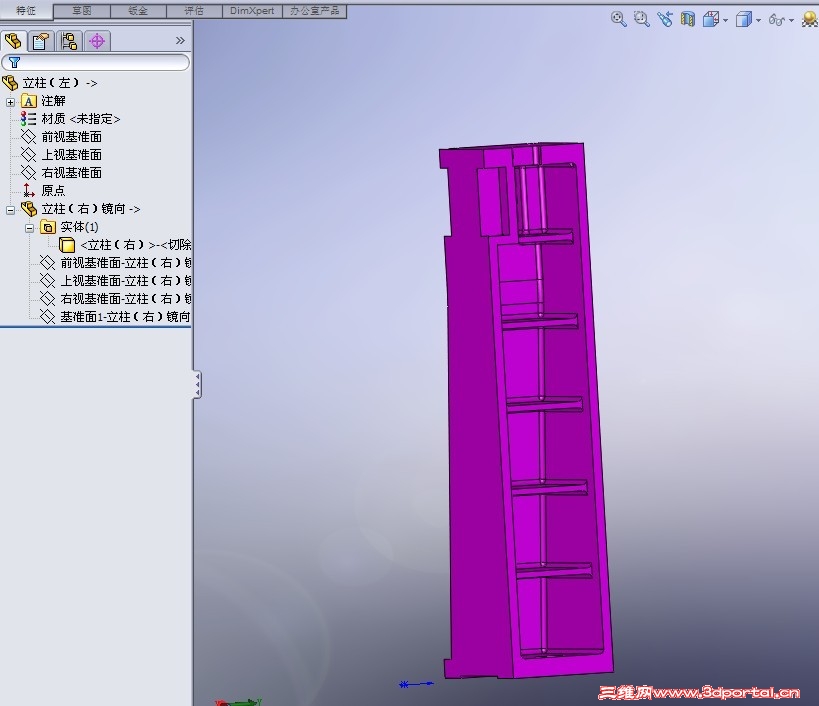
Task: Open Hide/Show Items dropdown arrow
Action: [x=791, y=20]
